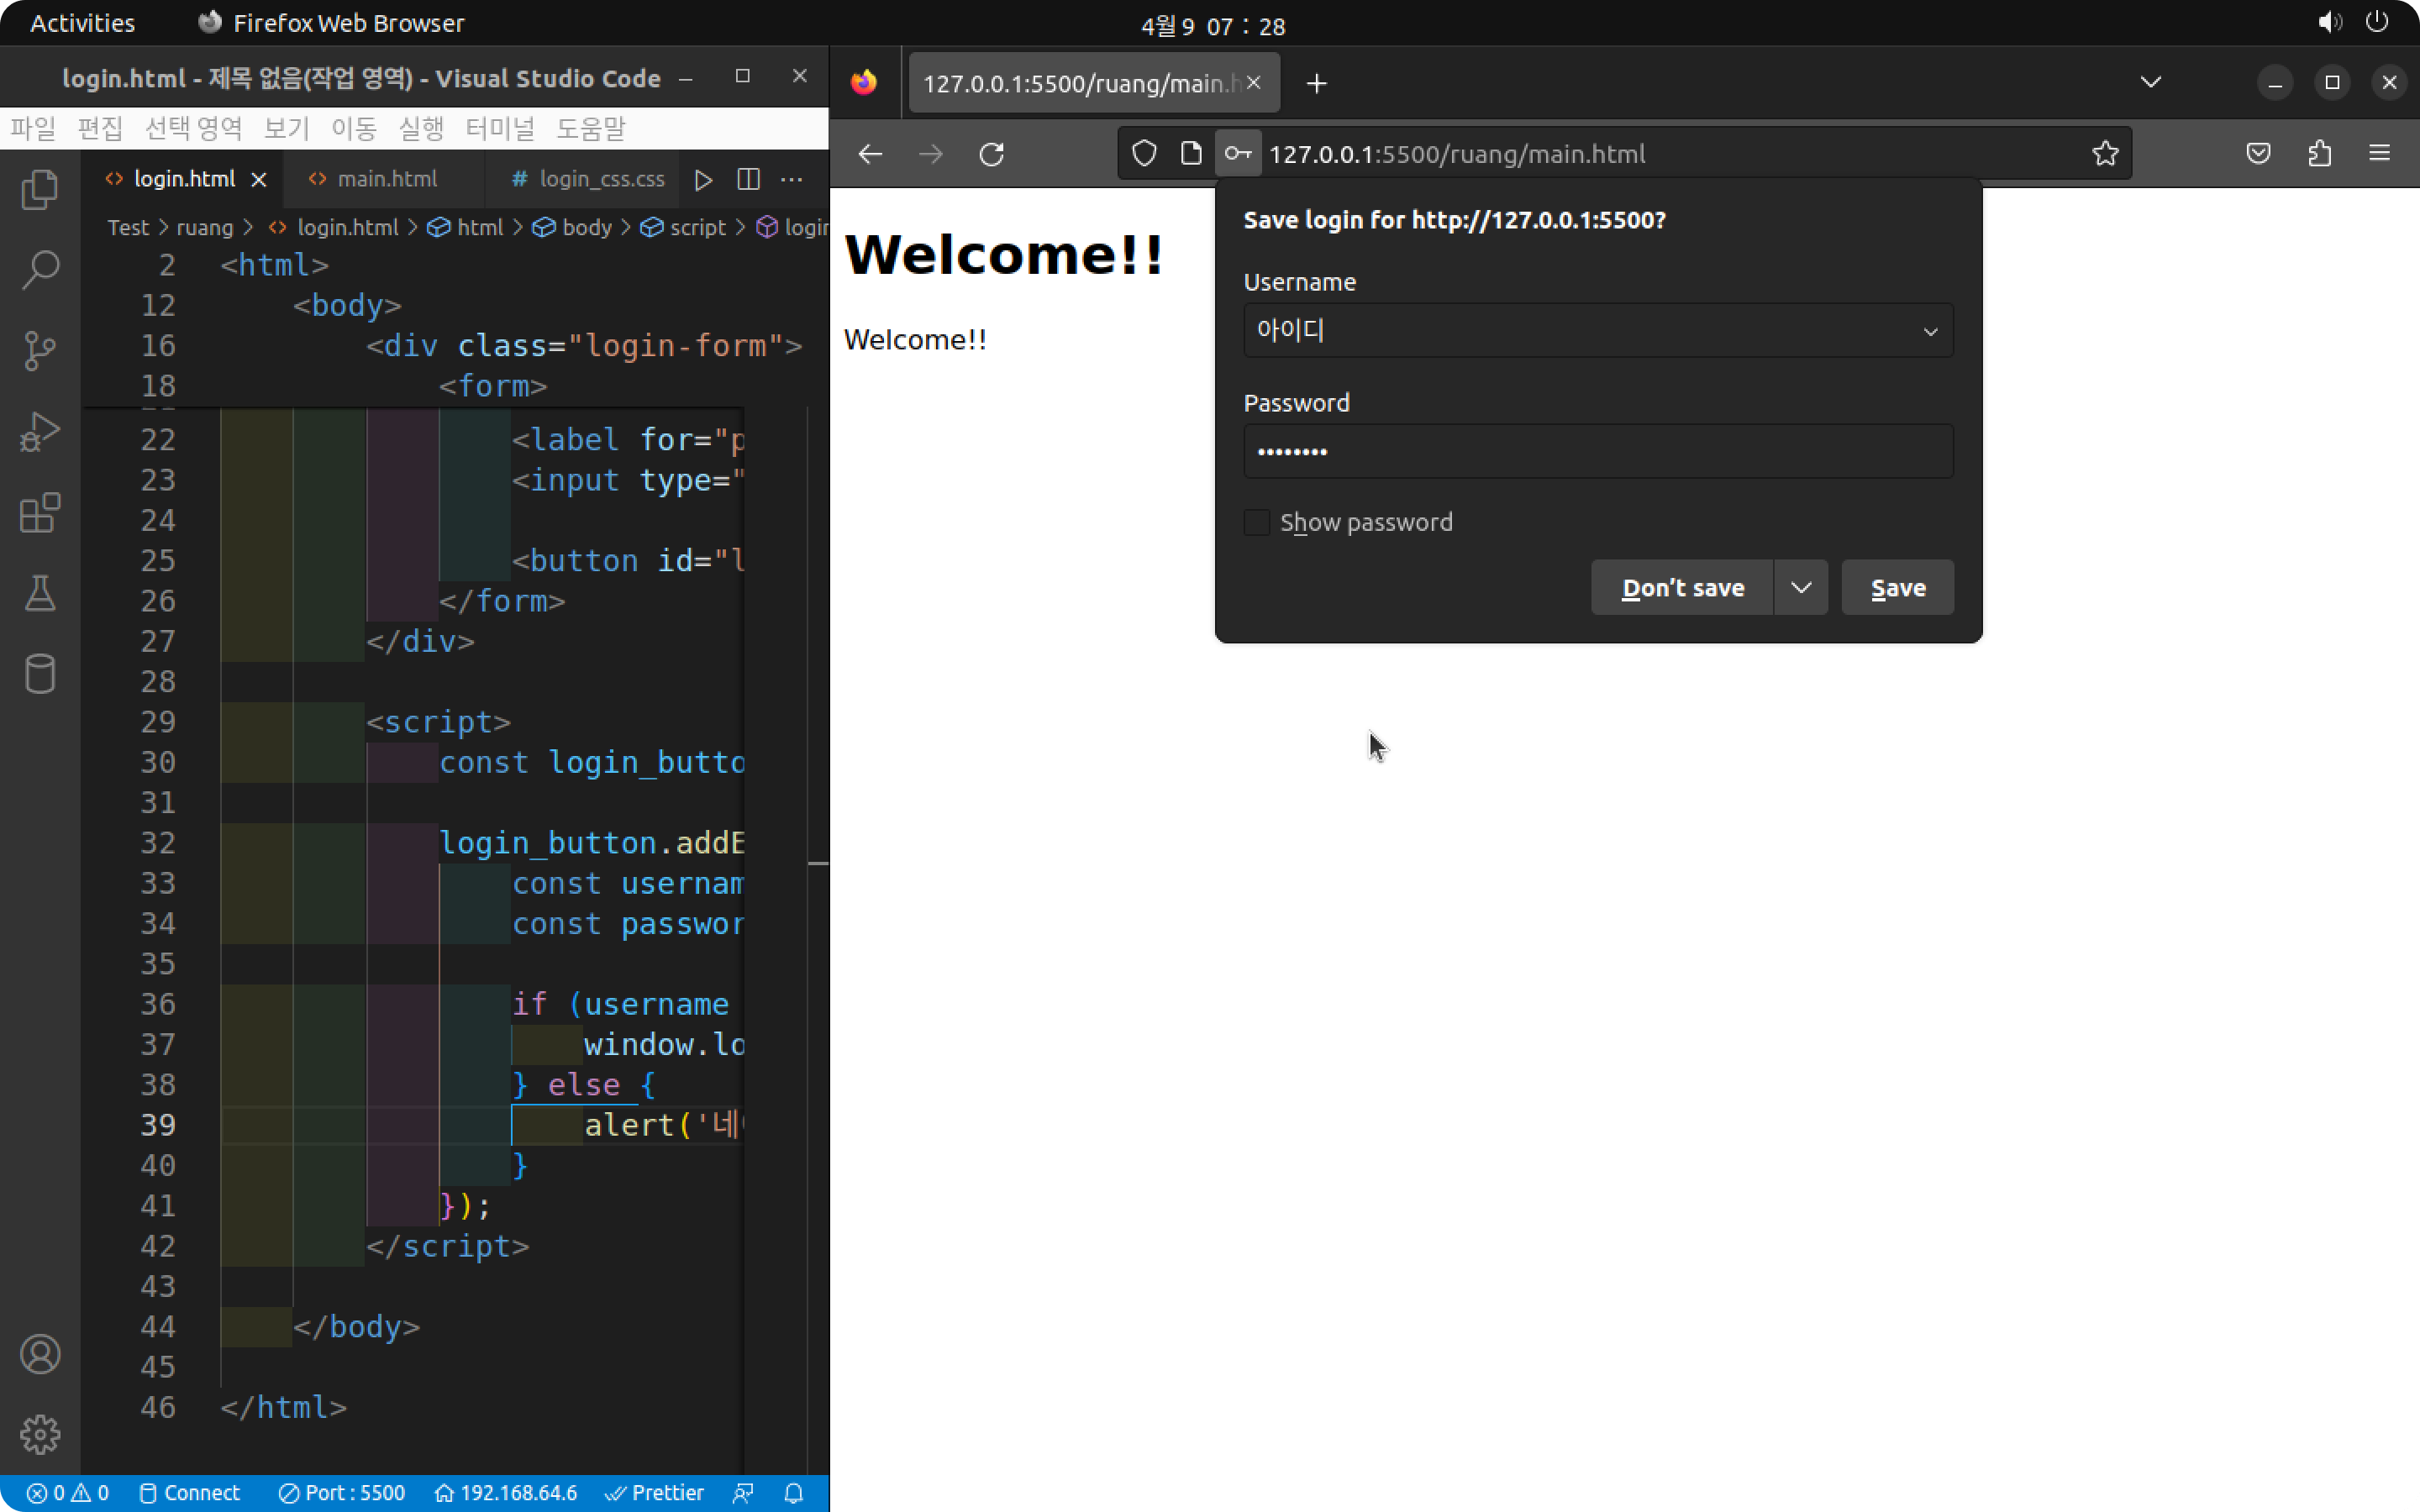Open Activities overview

(x=83, y=23)
